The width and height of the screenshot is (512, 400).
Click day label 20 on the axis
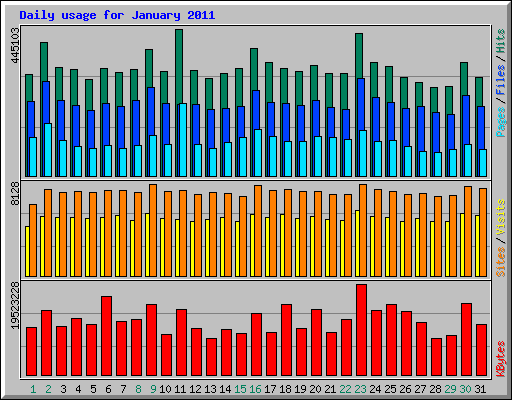(315, 389)
